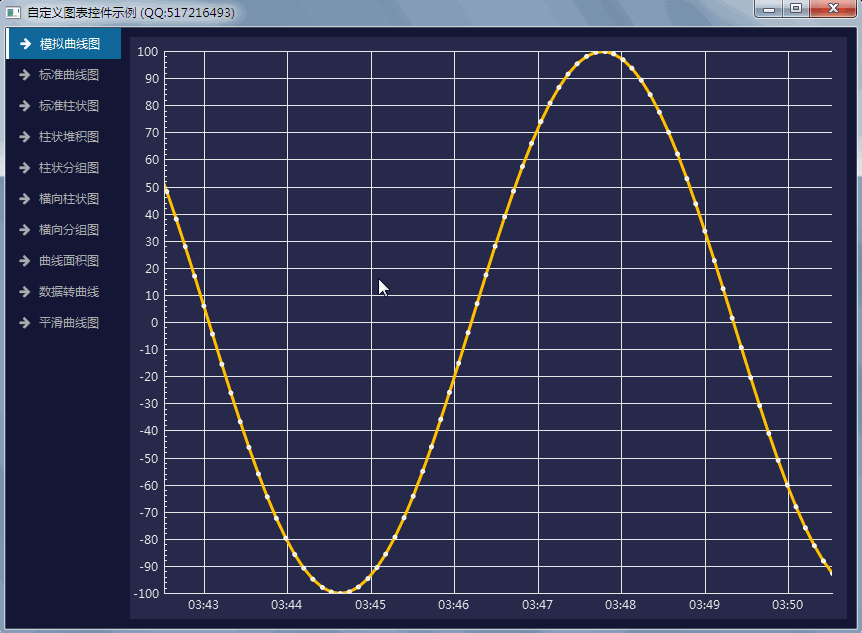Open the 标准曲线图 page

click(63, 75)
